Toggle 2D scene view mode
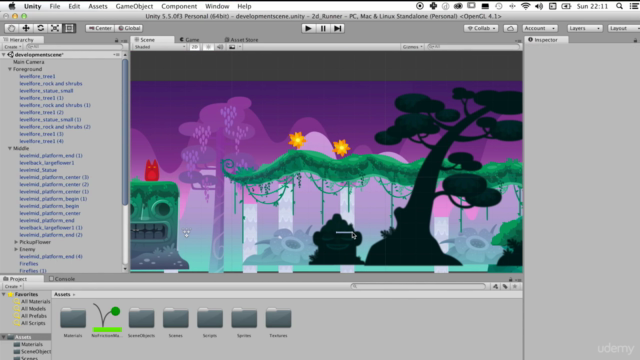This screenshot has height=360, width=640. pos(194,47)
